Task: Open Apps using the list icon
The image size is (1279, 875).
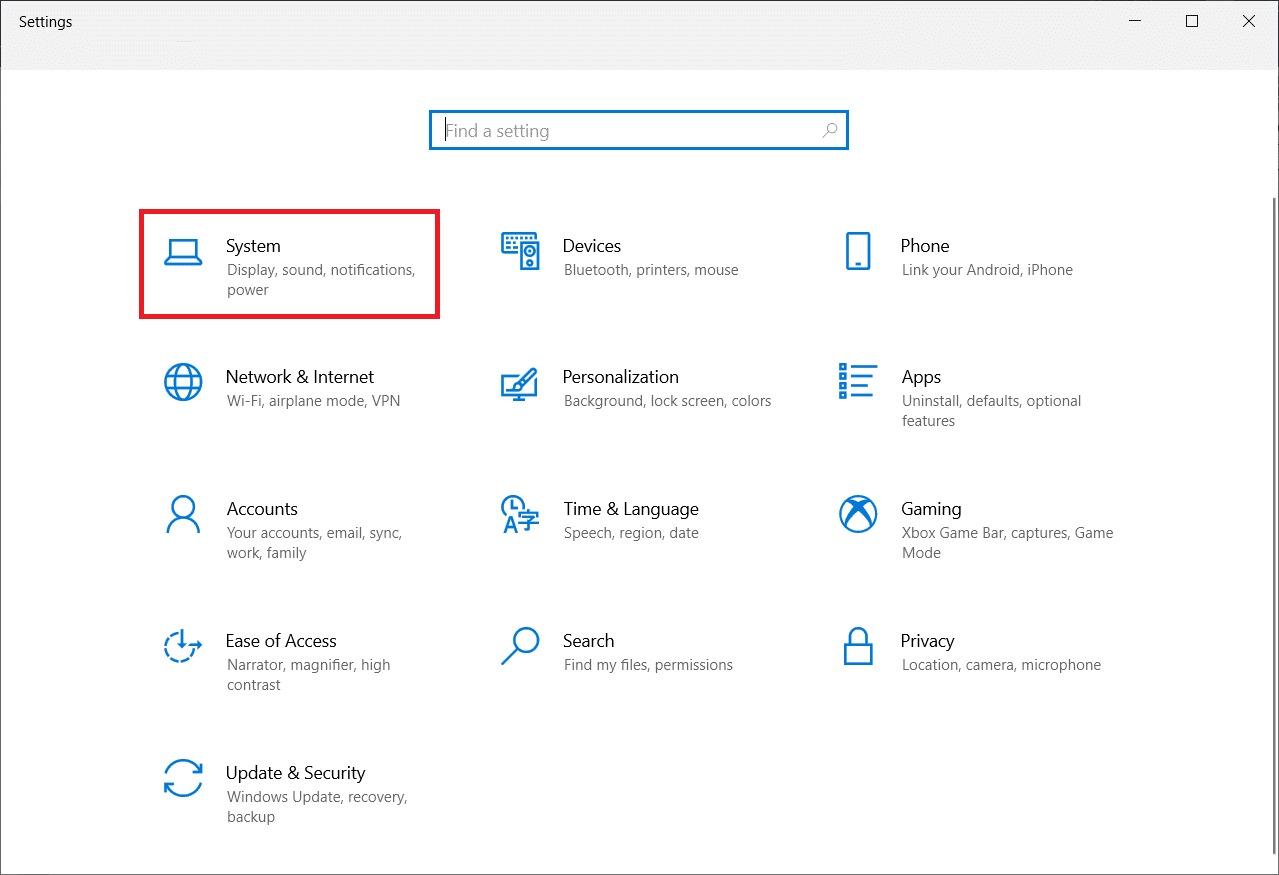Action: click(858, 381)
